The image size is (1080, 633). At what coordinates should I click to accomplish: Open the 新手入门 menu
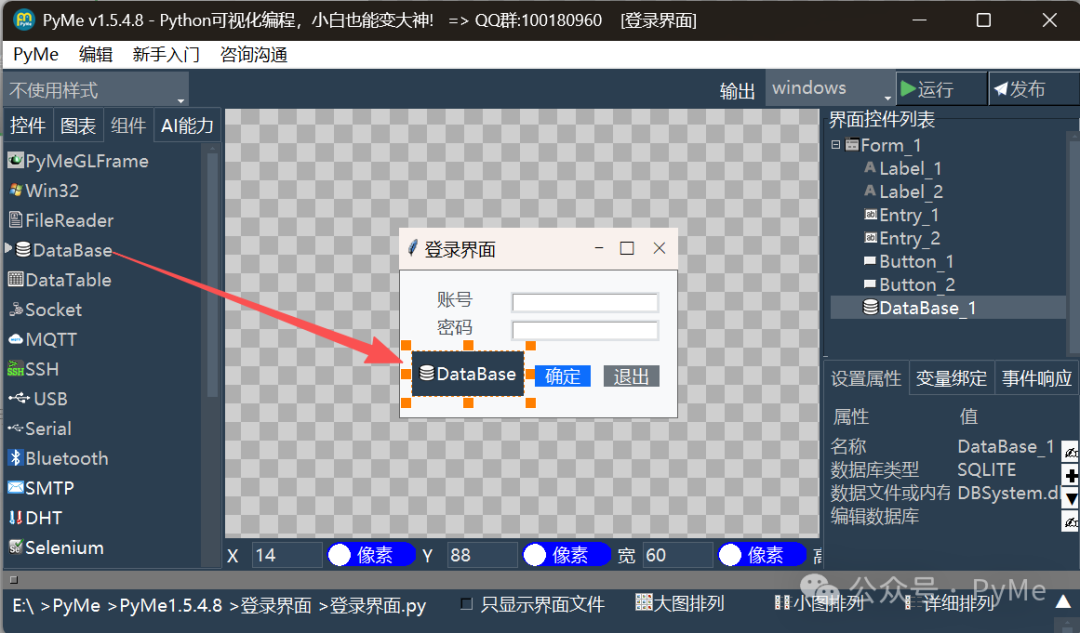coord(165,54)
